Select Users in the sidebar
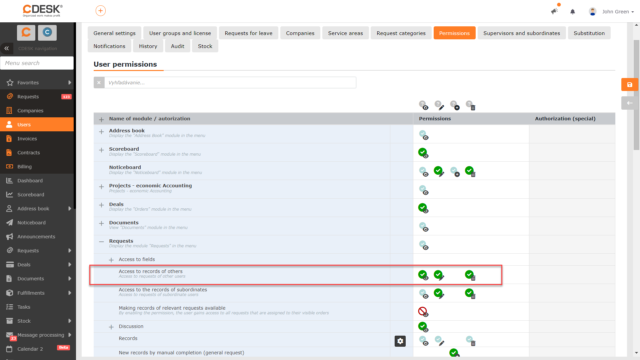 tap(37, 124)
